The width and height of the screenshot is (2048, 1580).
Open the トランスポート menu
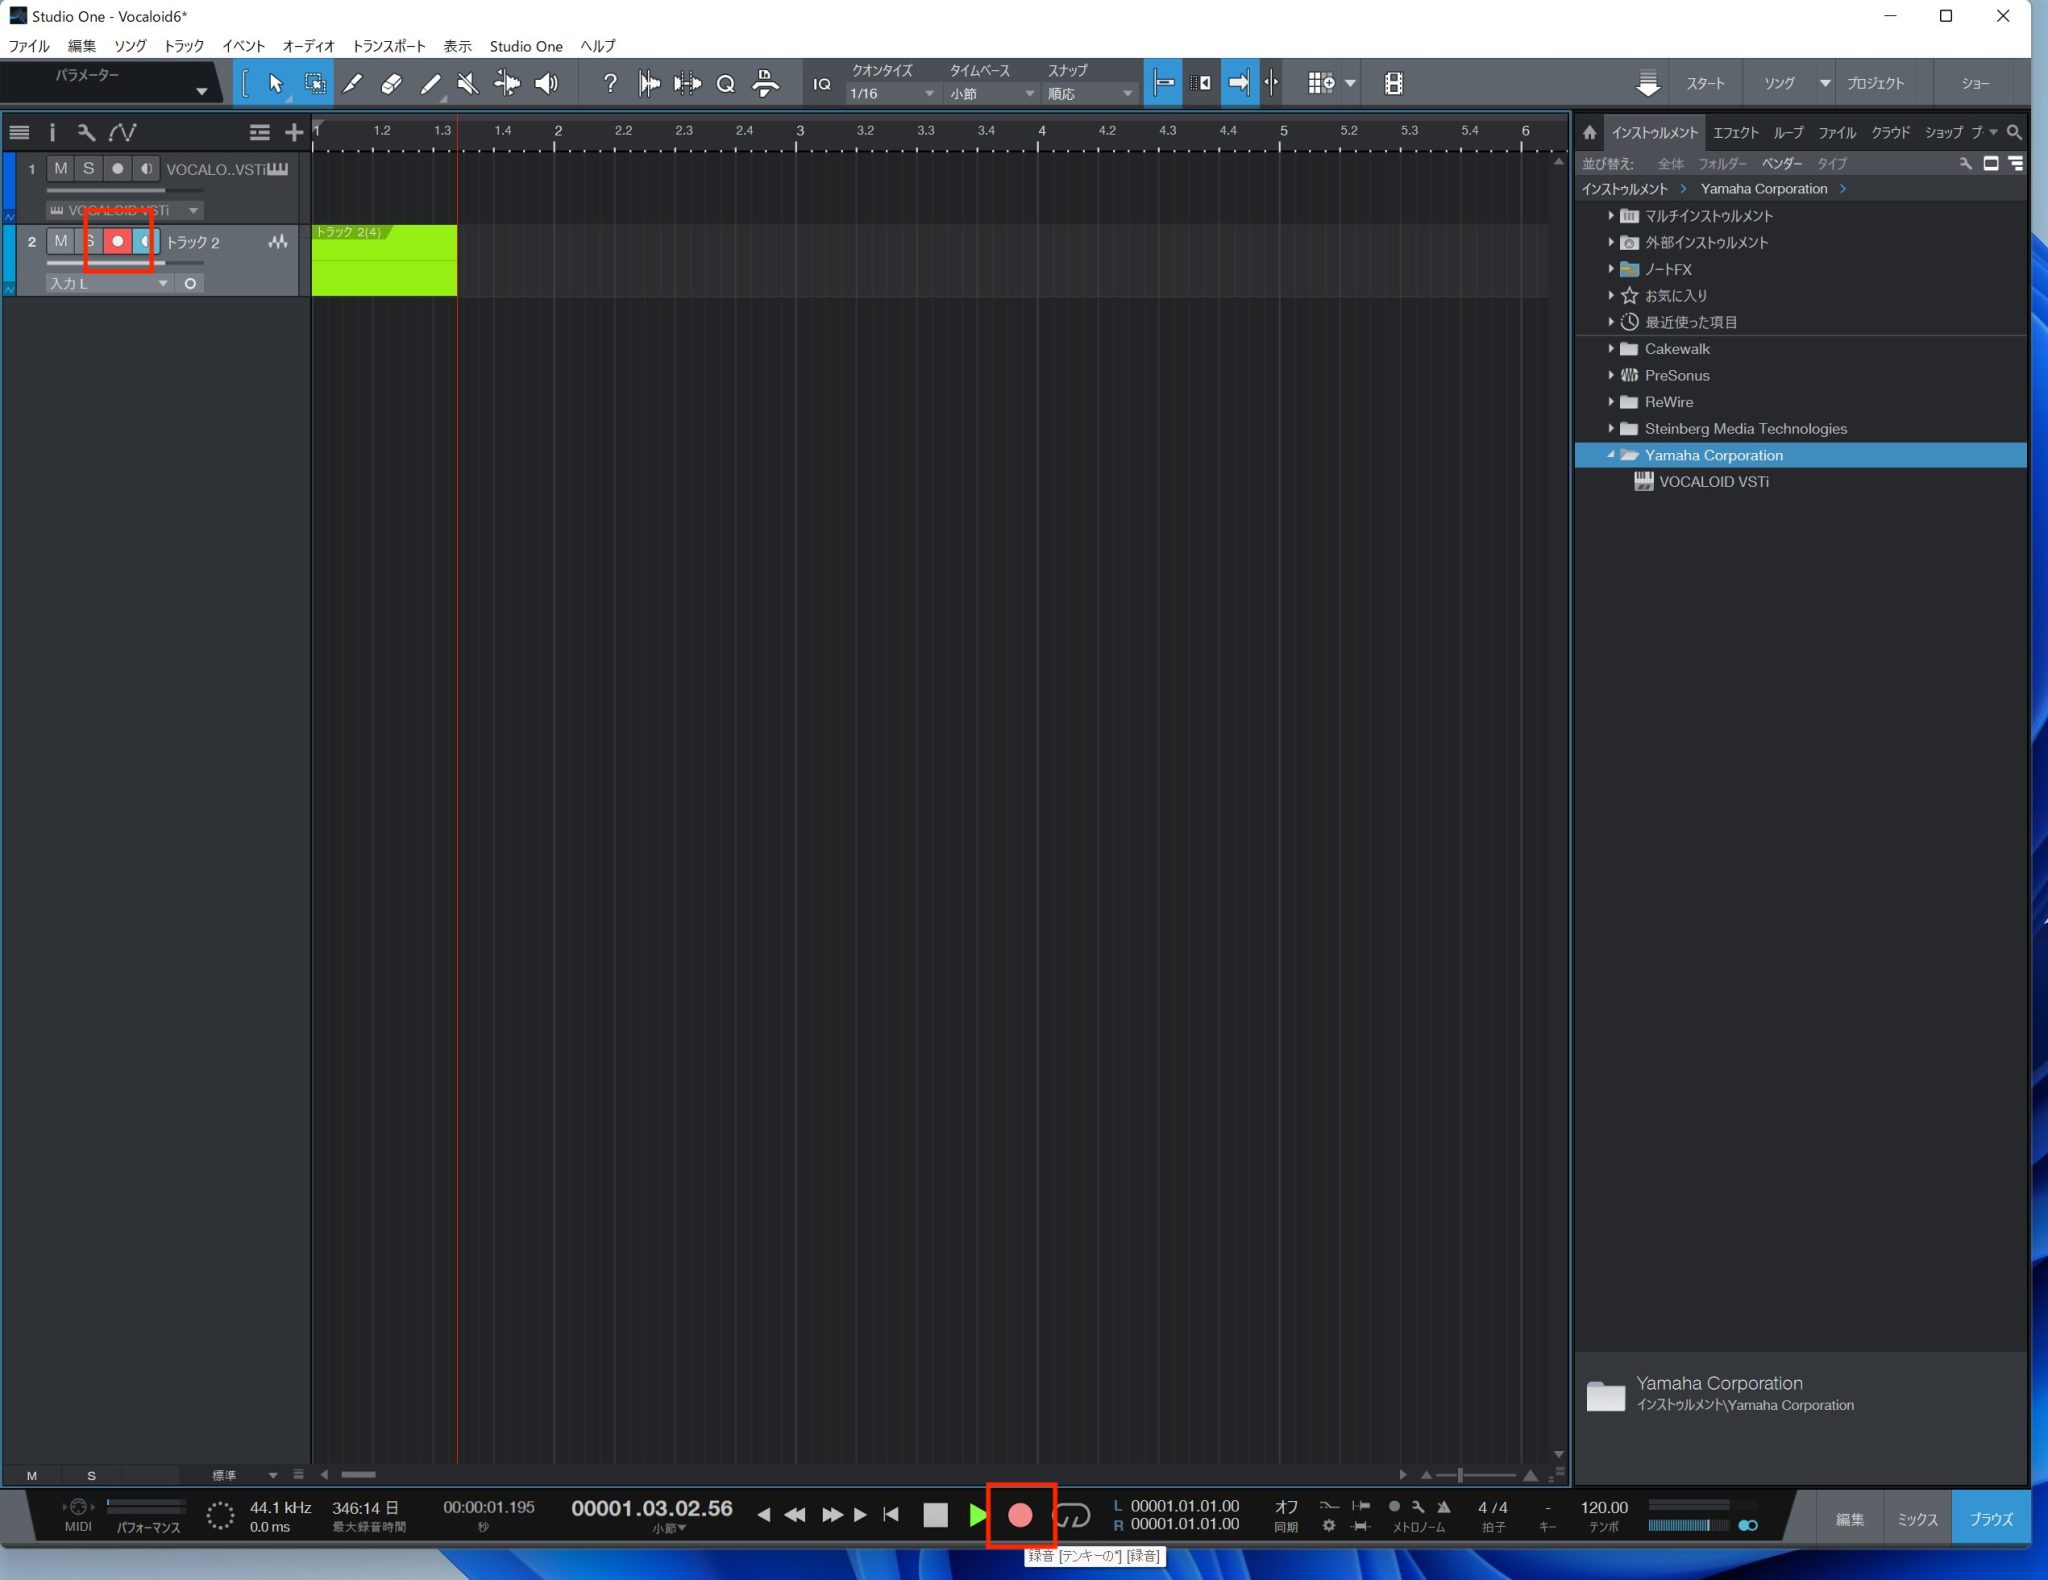[x=388, y=46]
